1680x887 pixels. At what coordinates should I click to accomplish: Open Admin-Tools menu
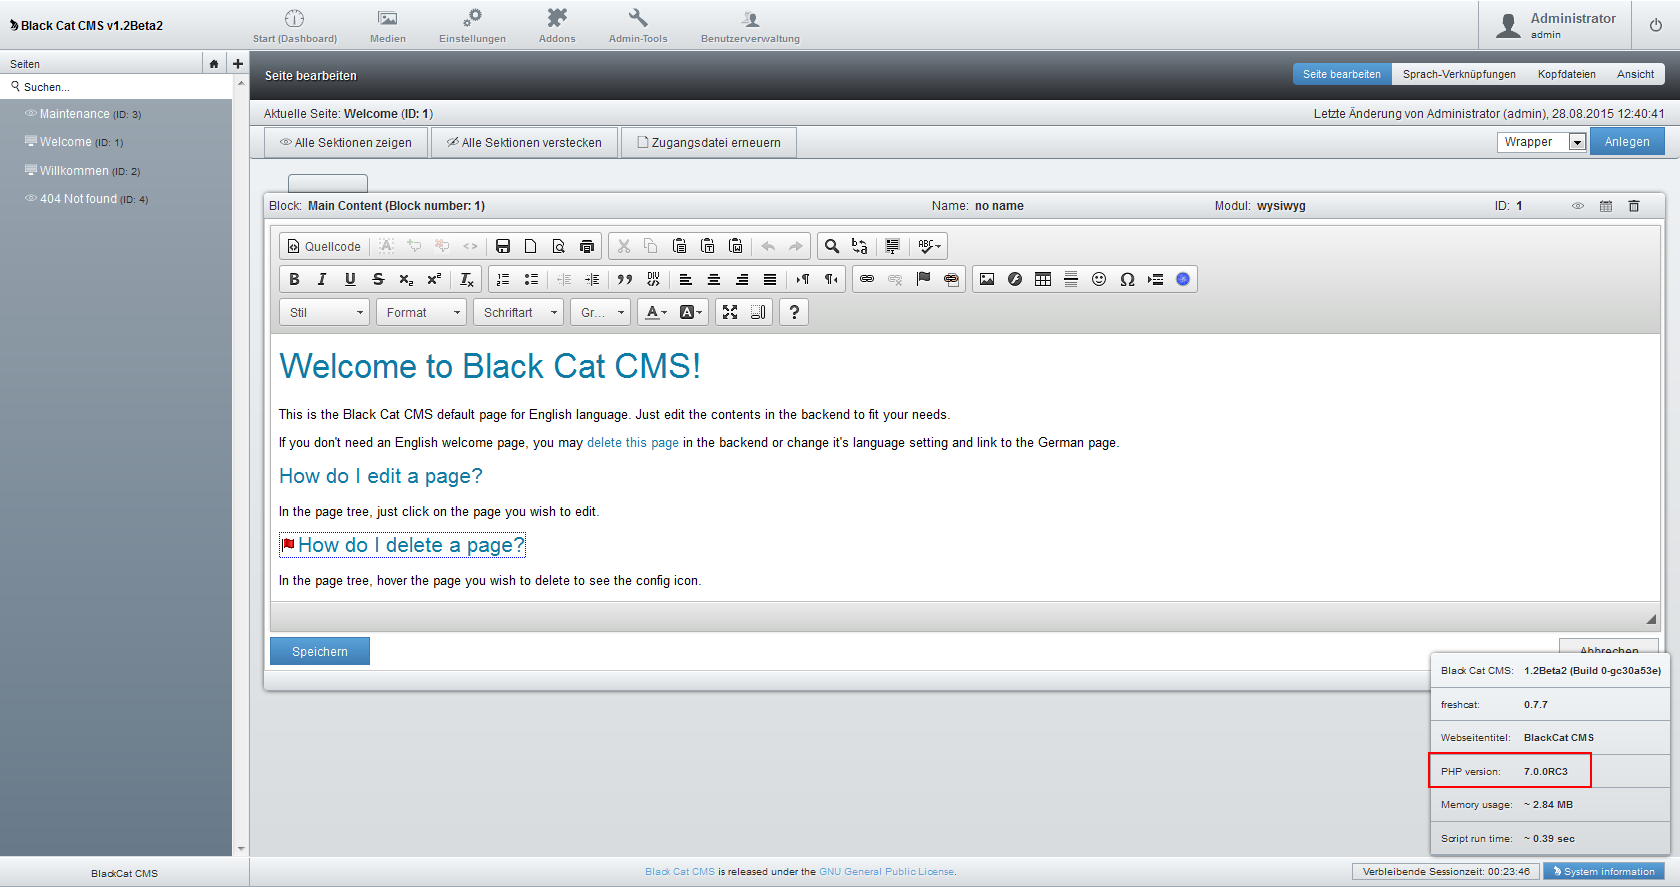(x=638, y=26)
